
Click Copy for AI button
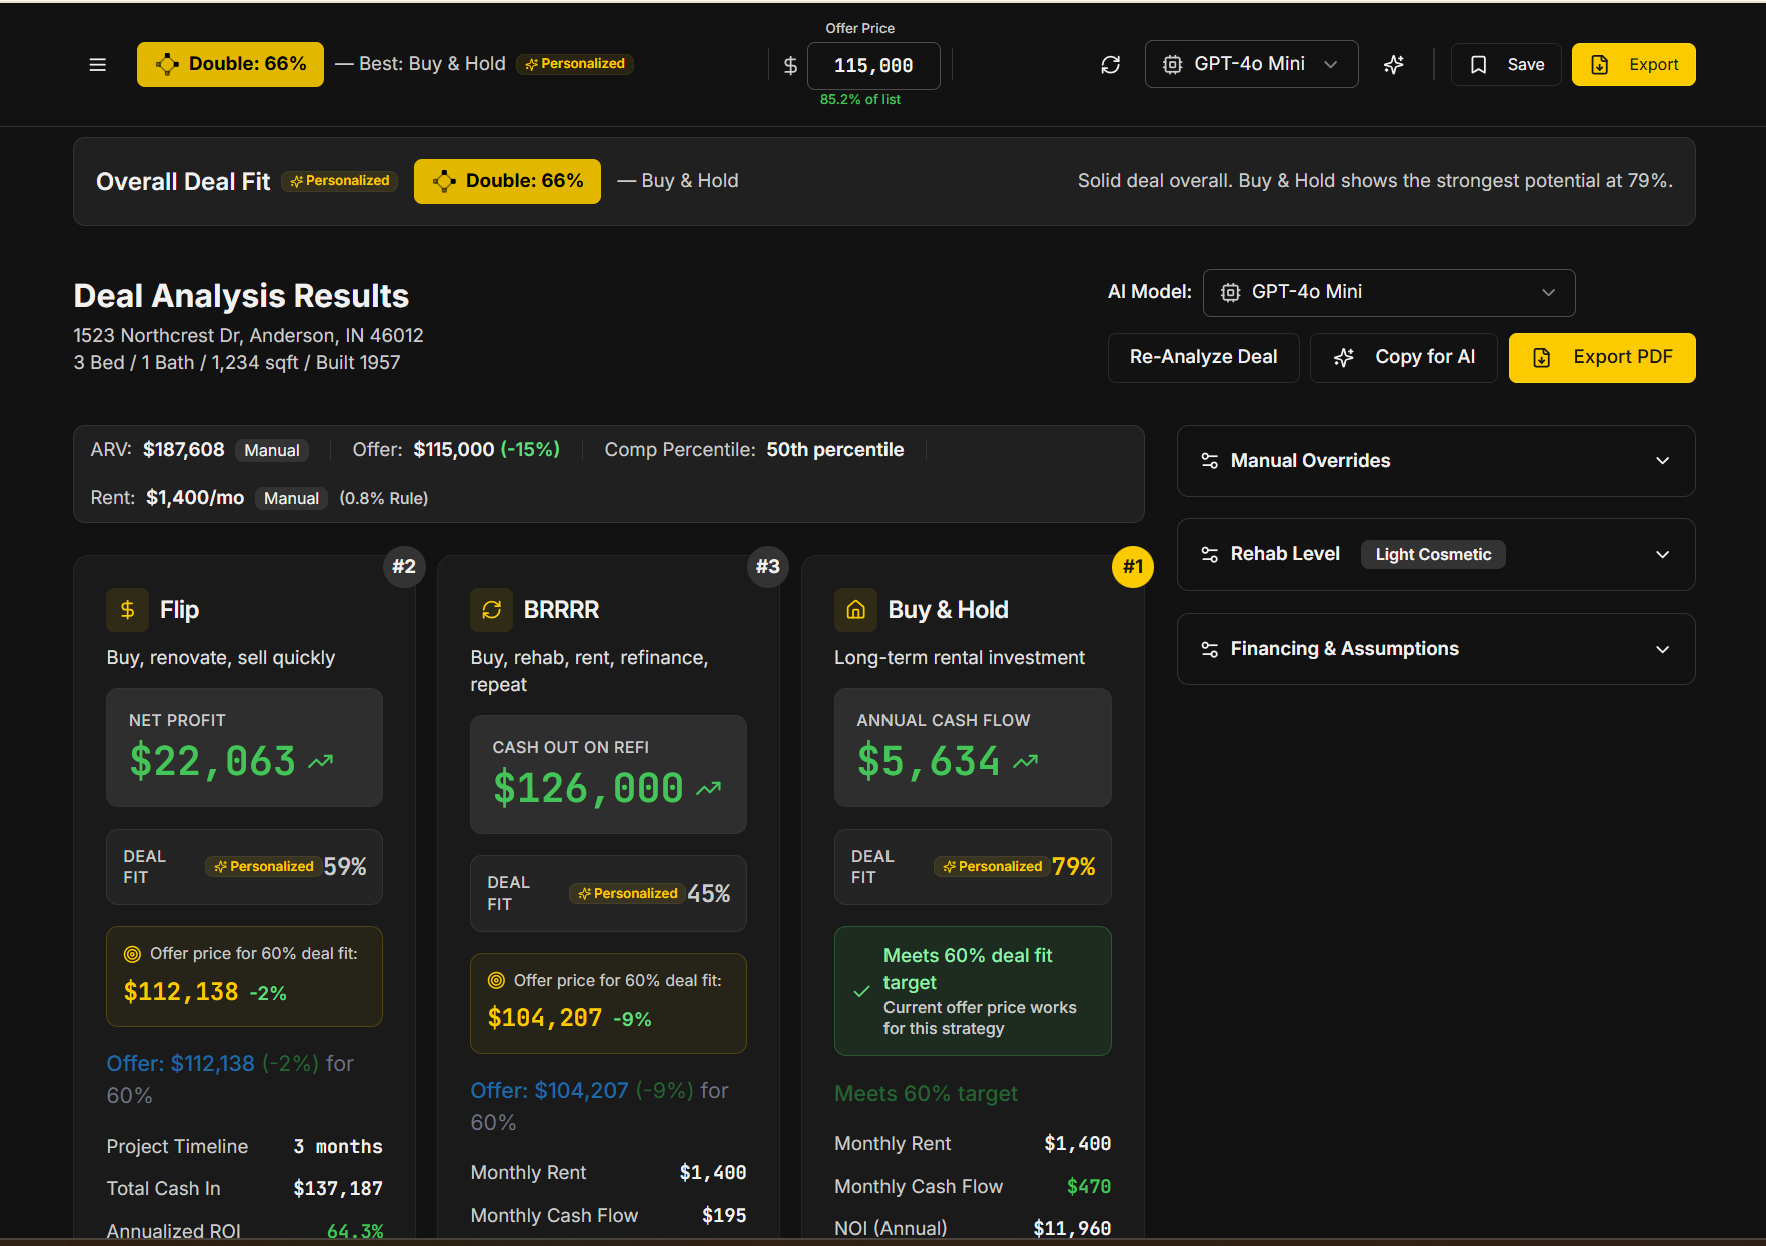[1404, 357]
